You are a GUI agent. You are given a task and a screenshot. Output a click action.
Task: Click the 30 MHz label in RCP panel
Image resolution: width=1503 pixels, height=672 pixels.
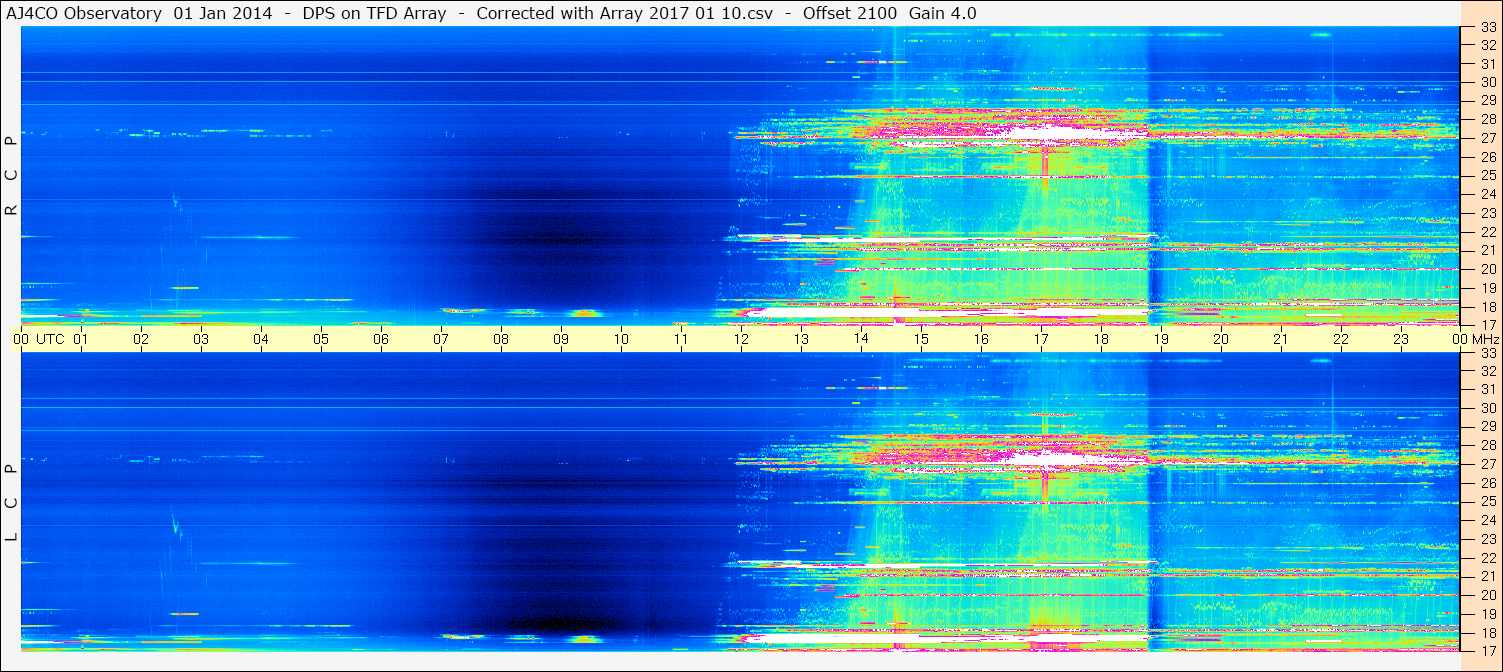pos(1487,82)
